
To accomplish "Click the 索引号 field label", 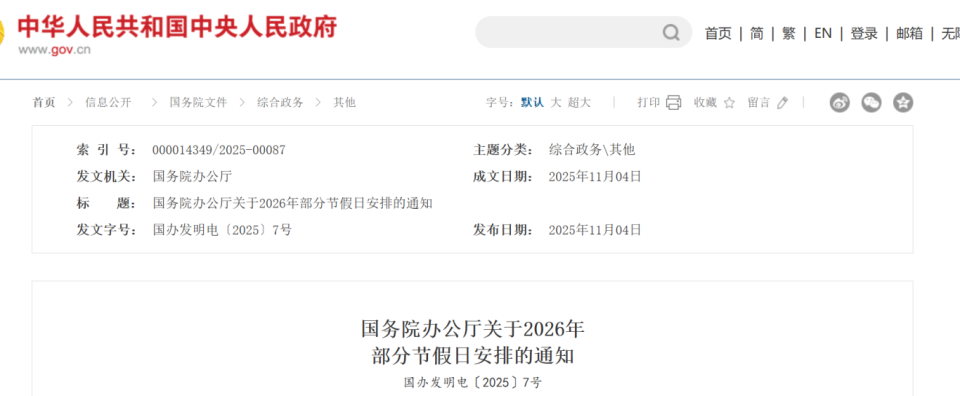I will tap(107, 150).
